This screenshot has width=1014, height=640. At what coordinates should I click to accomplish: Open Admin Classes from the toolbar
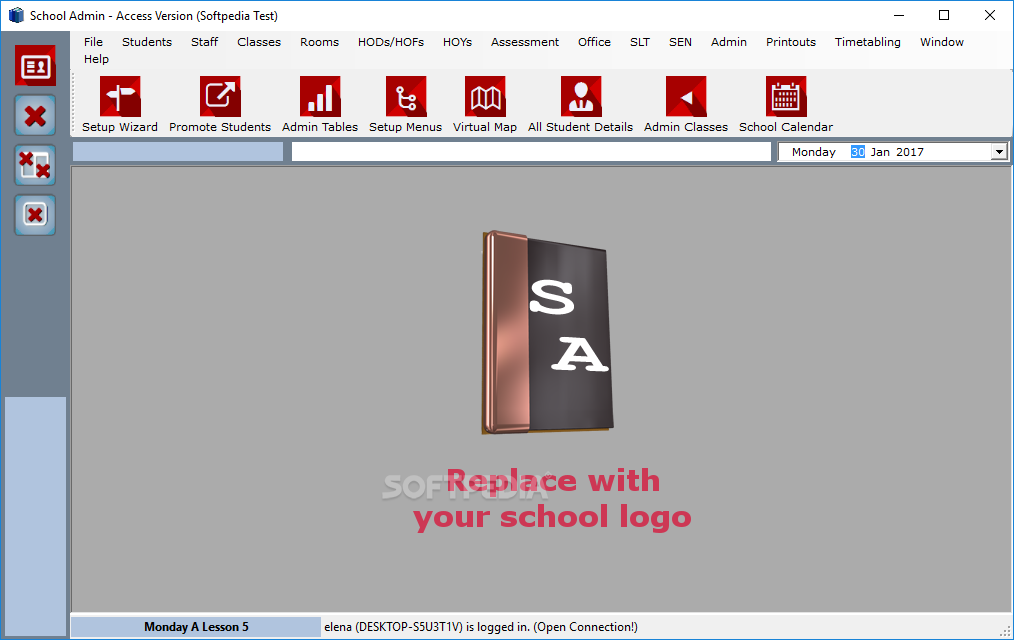pyautogui.click(x=685, y=104)
